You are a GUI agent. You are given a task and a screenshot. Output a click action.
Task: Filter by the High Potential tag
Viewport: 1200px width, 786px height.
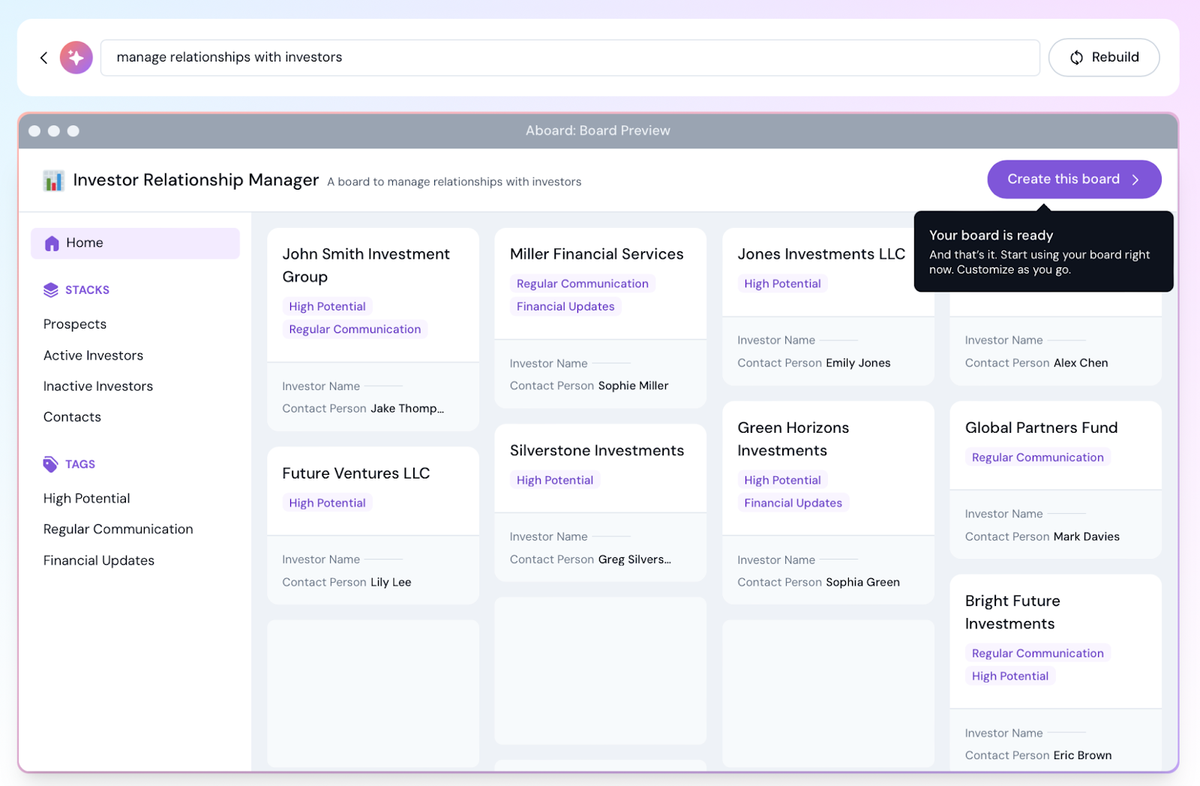(x=87, y=497)
